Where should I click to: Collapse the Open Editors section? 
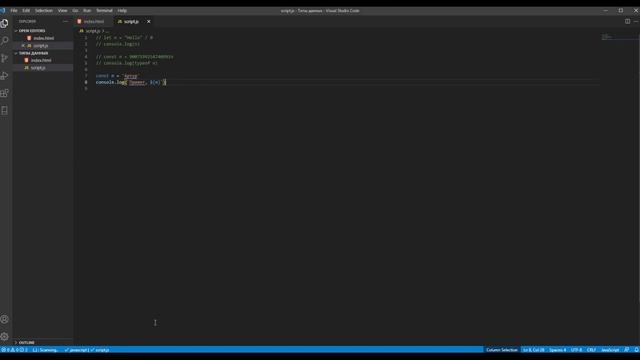[32, 31]
